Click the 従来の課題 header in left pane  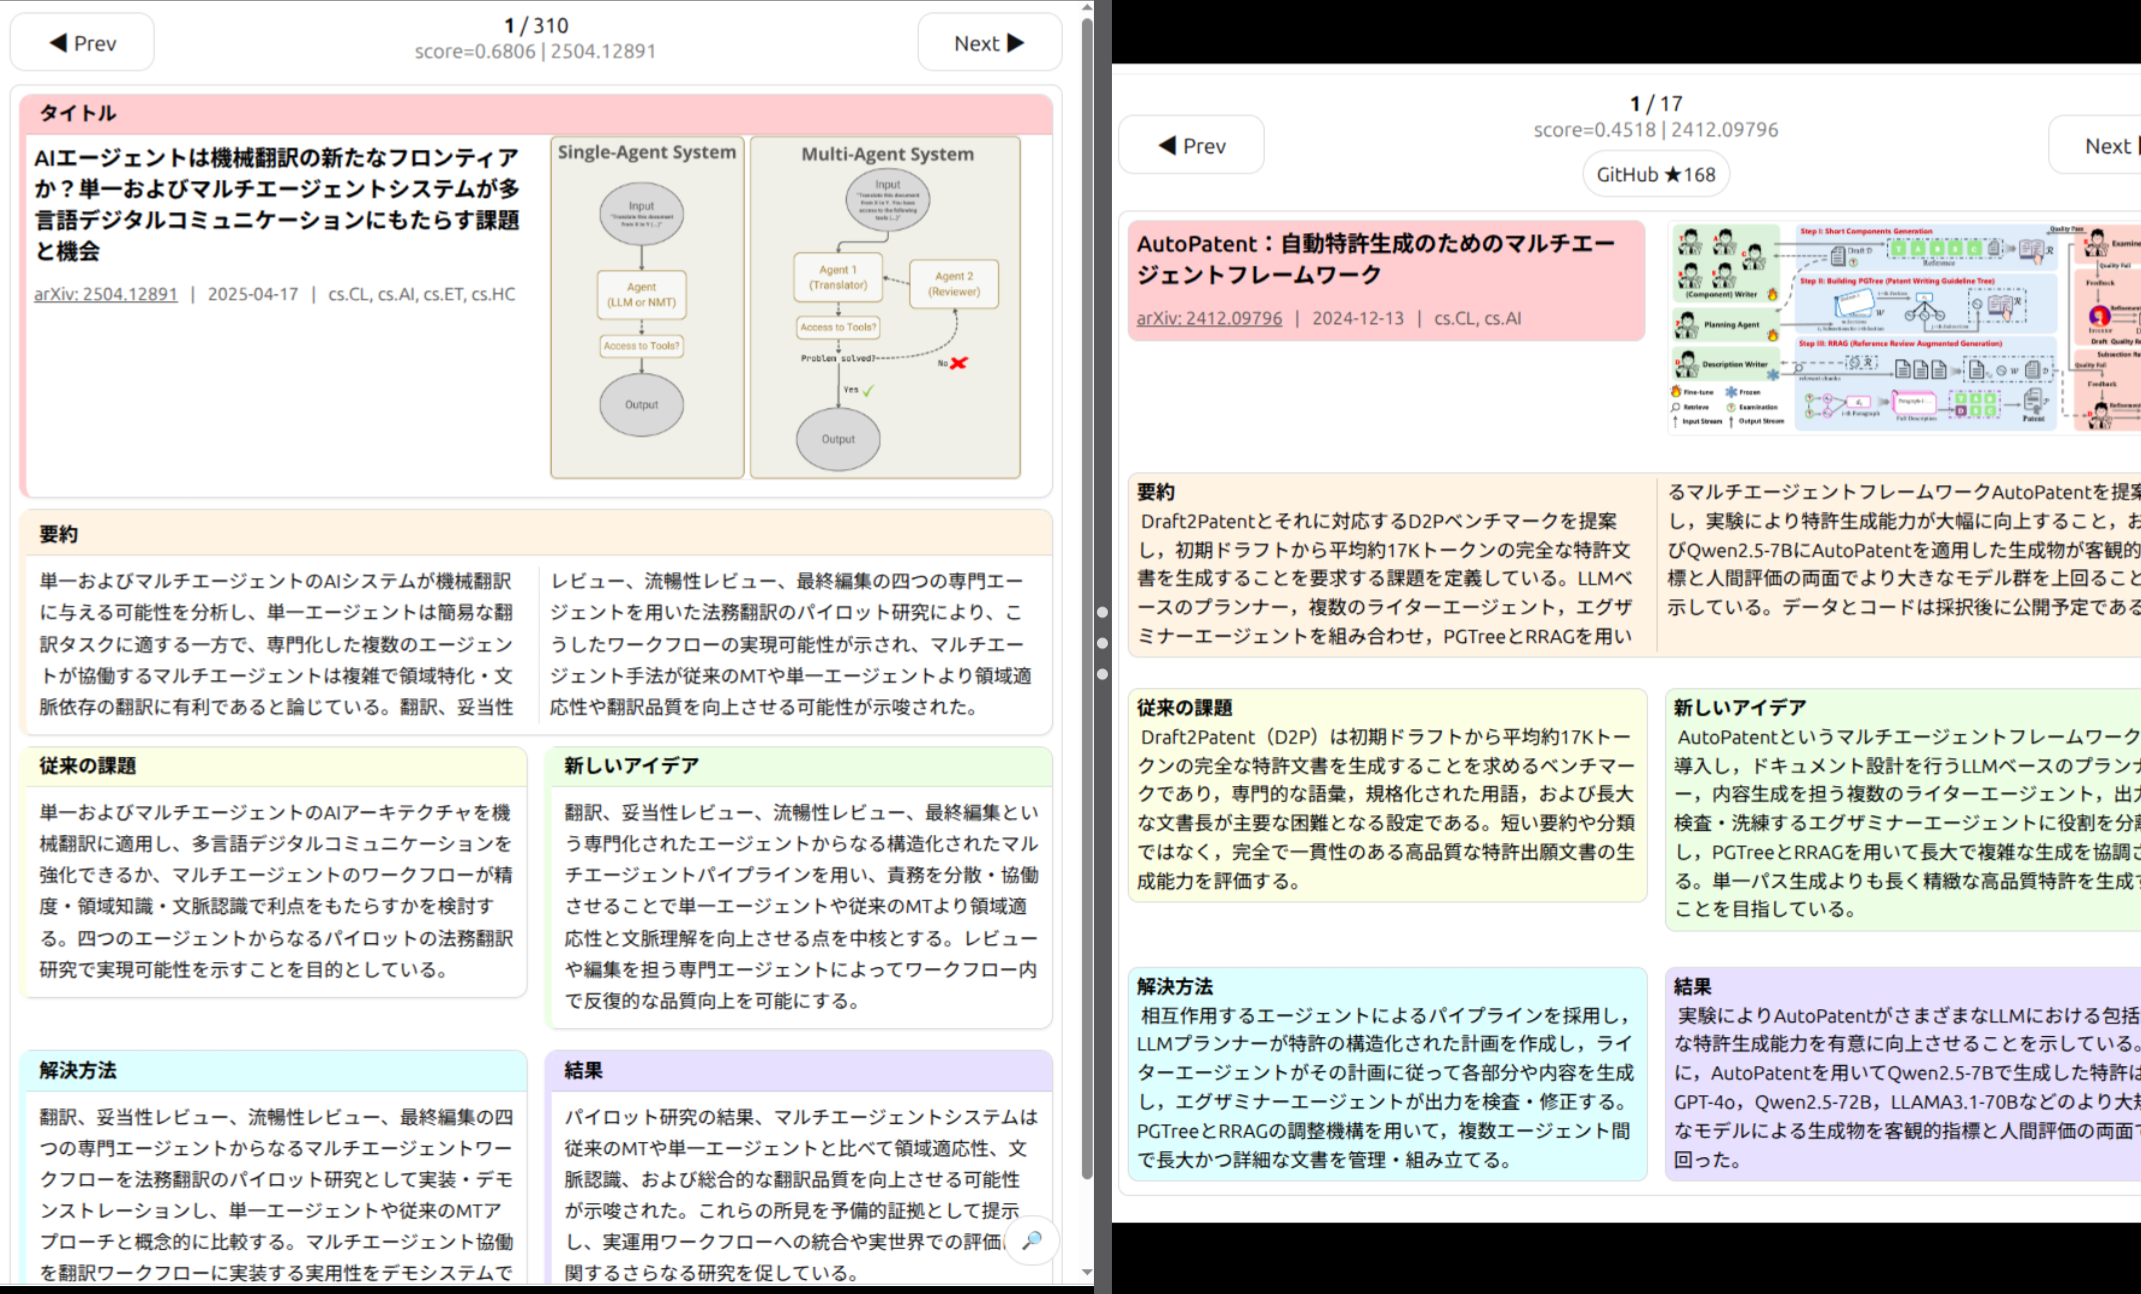click(87, 765)
